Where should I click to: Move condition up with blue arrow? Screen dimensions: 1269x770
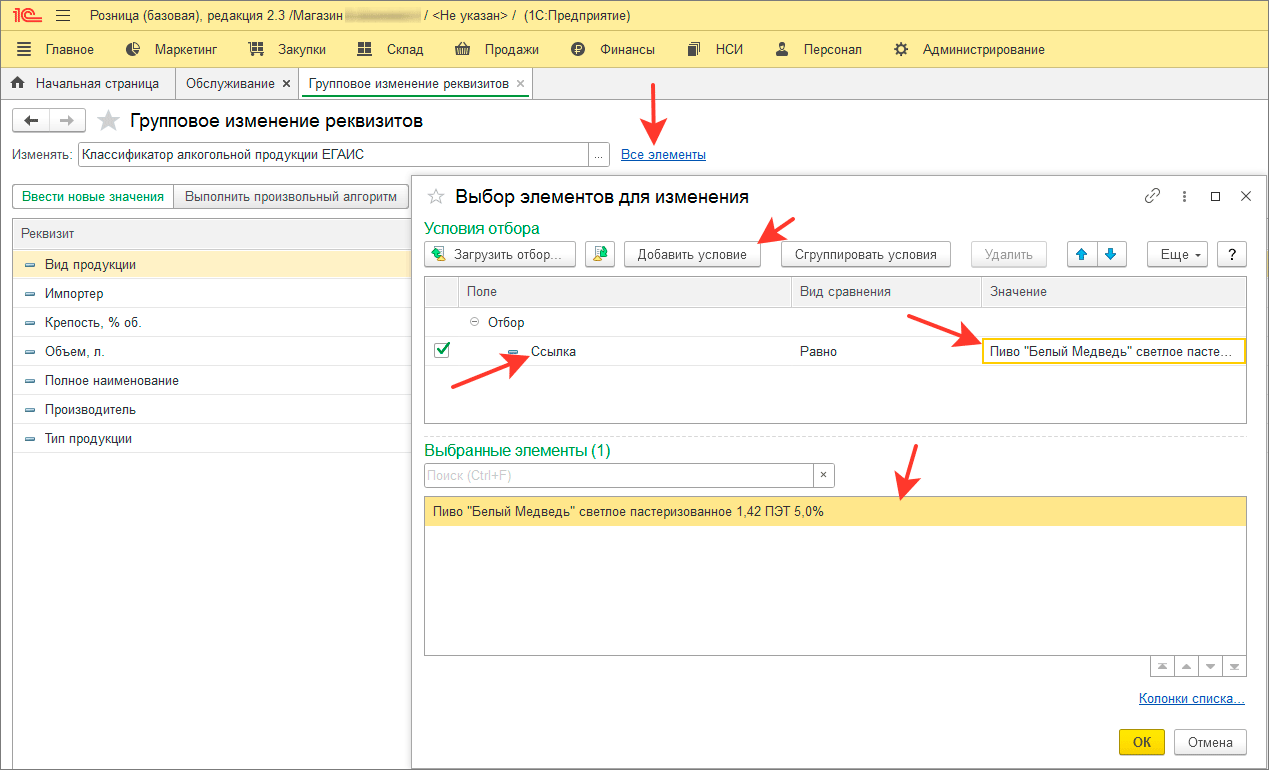tap(1082, 254)
